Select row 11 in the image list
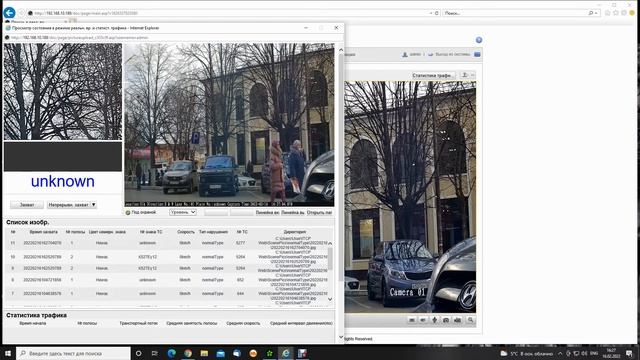 coord(168,243)
